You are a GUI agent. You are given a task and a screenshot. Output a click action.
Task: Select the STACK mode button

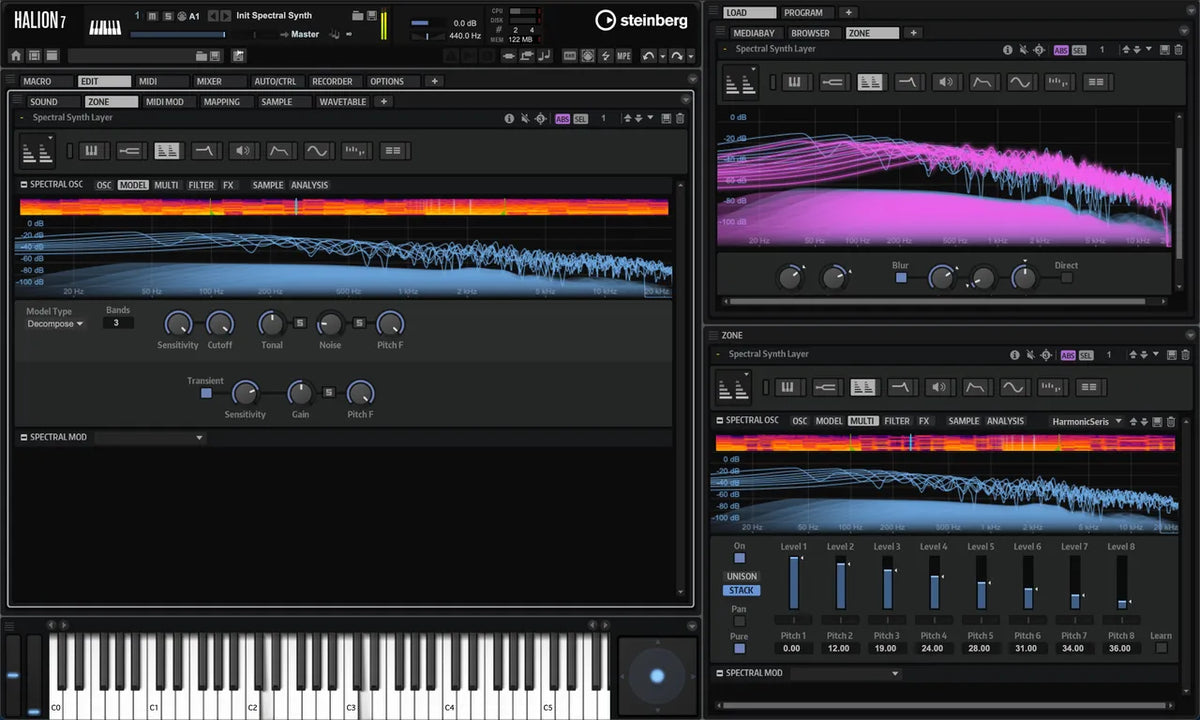click(x=742, y=590)
